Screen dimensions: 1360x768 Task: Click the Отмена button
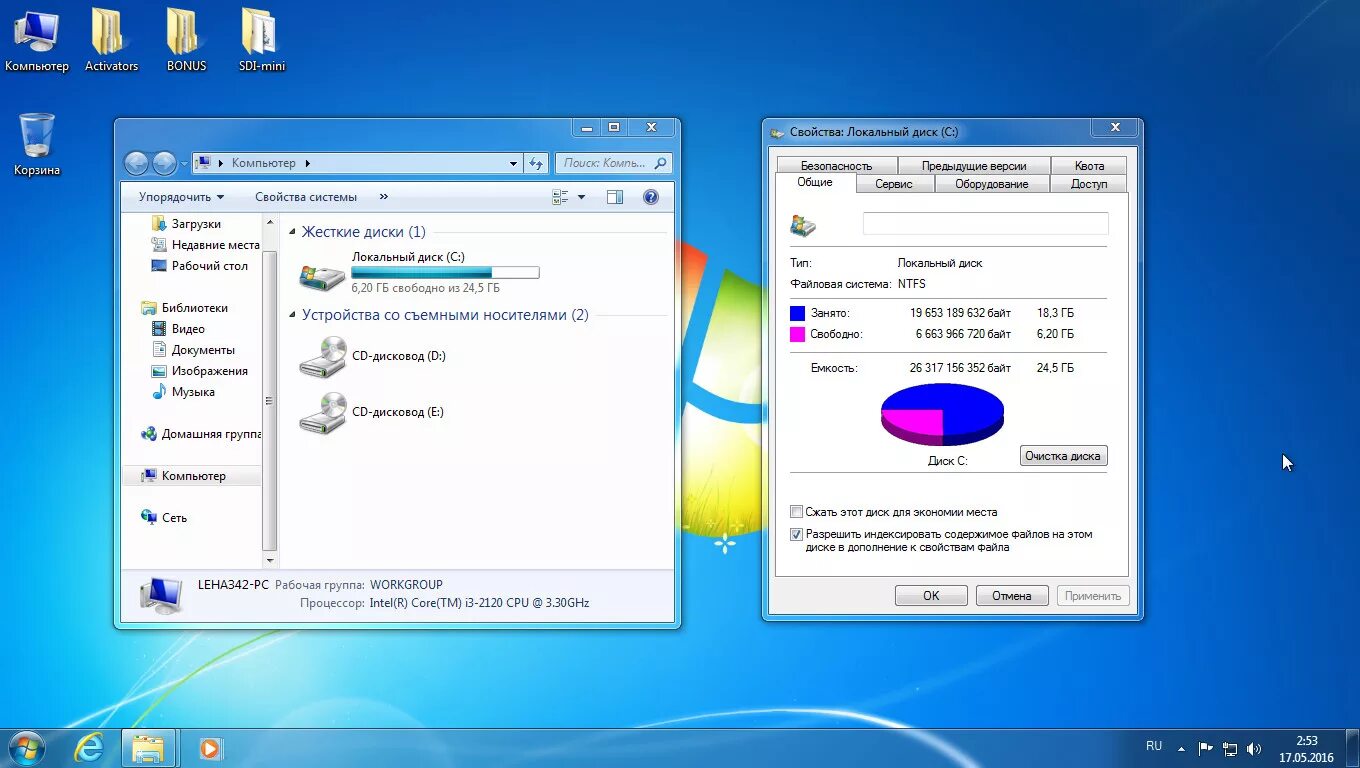point(1012,596)
